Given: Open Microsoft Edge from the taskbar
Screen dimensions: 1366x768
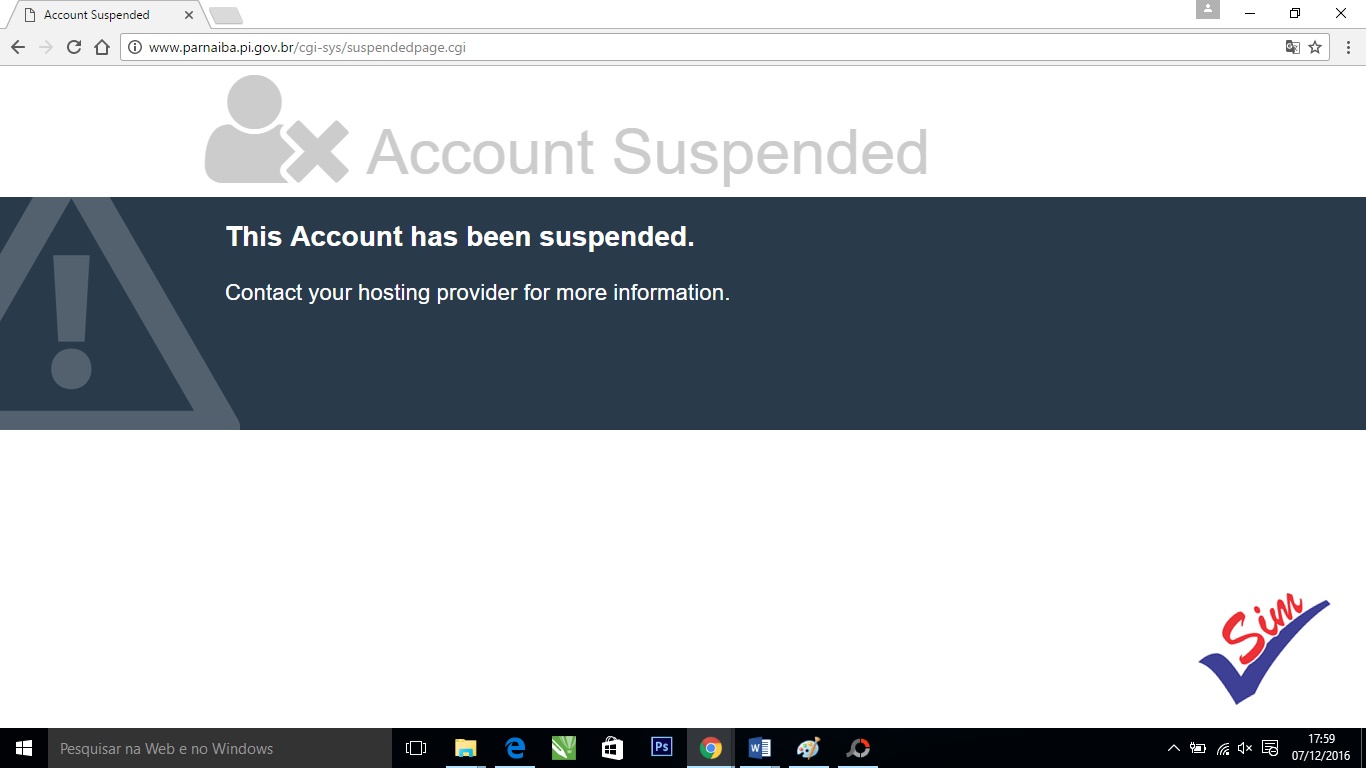Looking at the screenshot, I should [x=514, y=748].
